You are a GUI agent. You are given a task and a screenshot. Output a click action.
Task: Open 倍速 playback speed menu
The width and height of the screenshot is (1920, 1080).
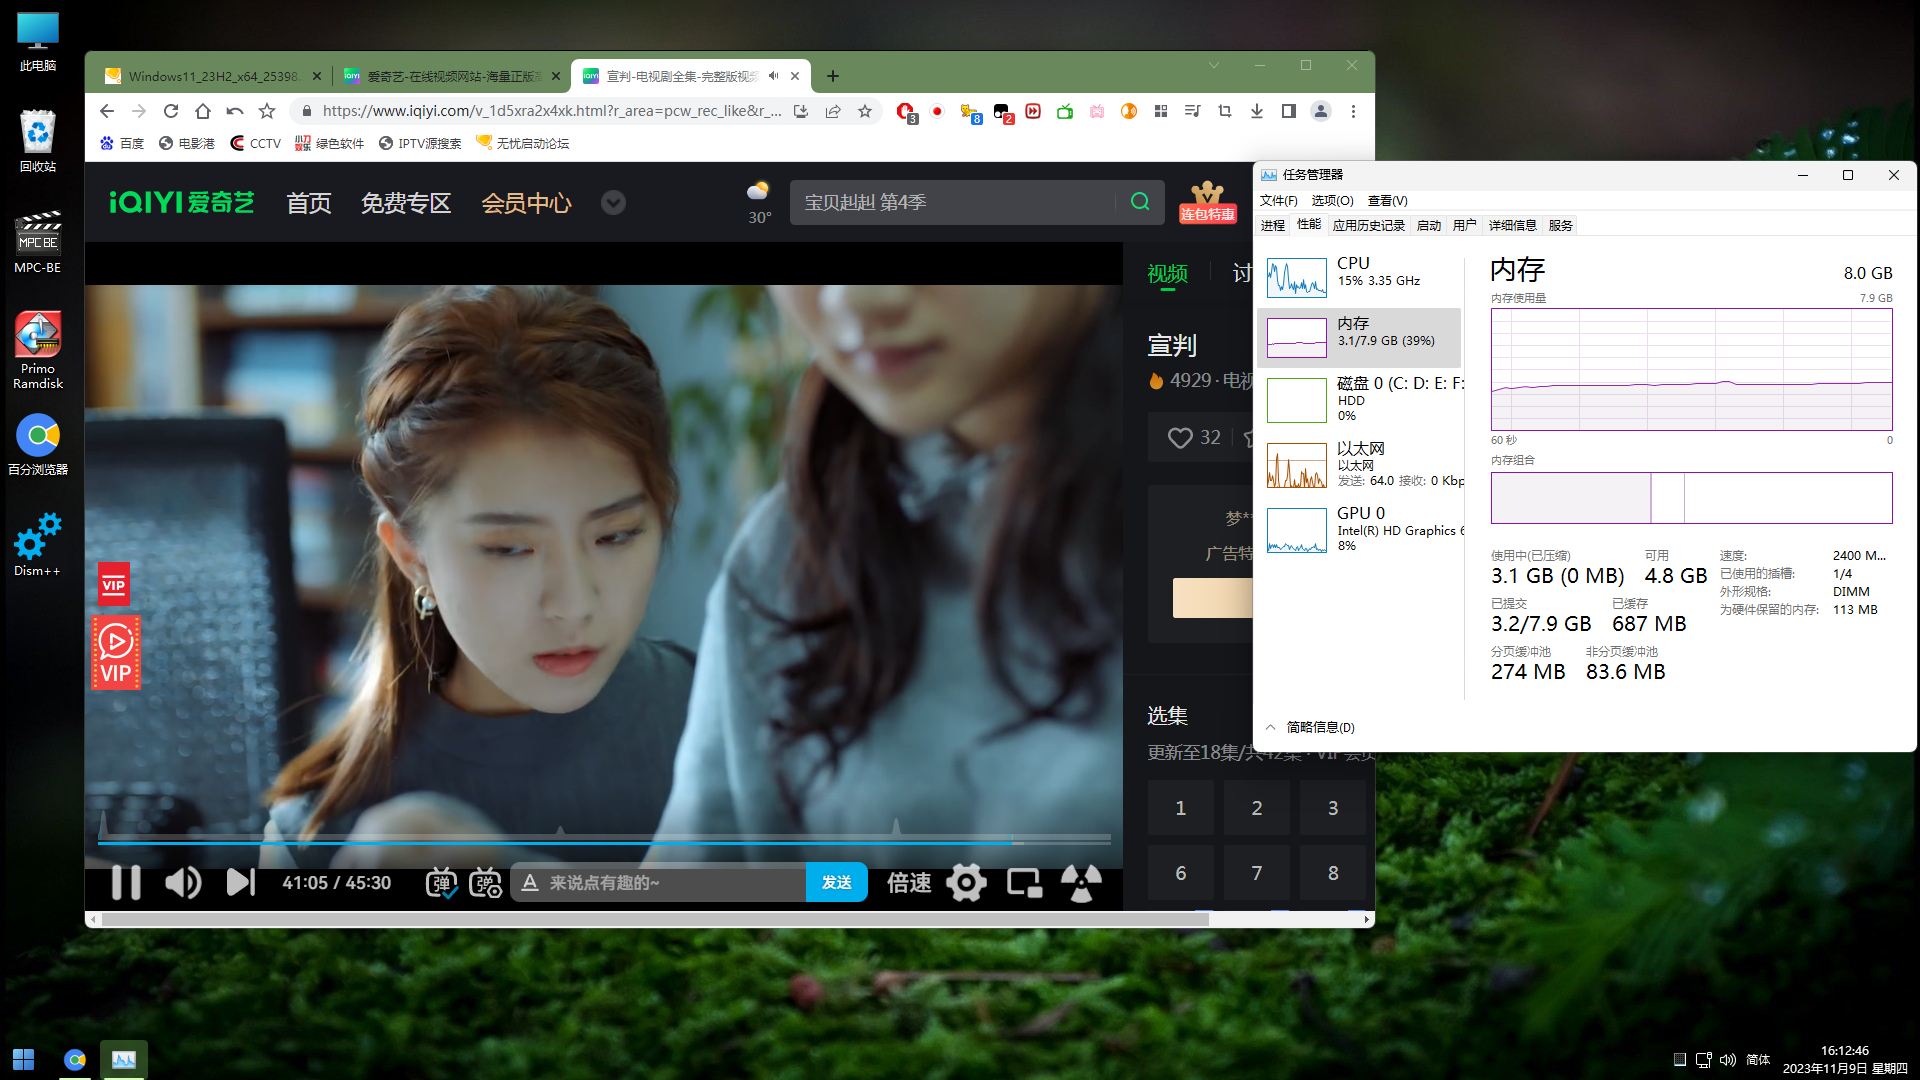pyautogui.click(x=909, y=882)
